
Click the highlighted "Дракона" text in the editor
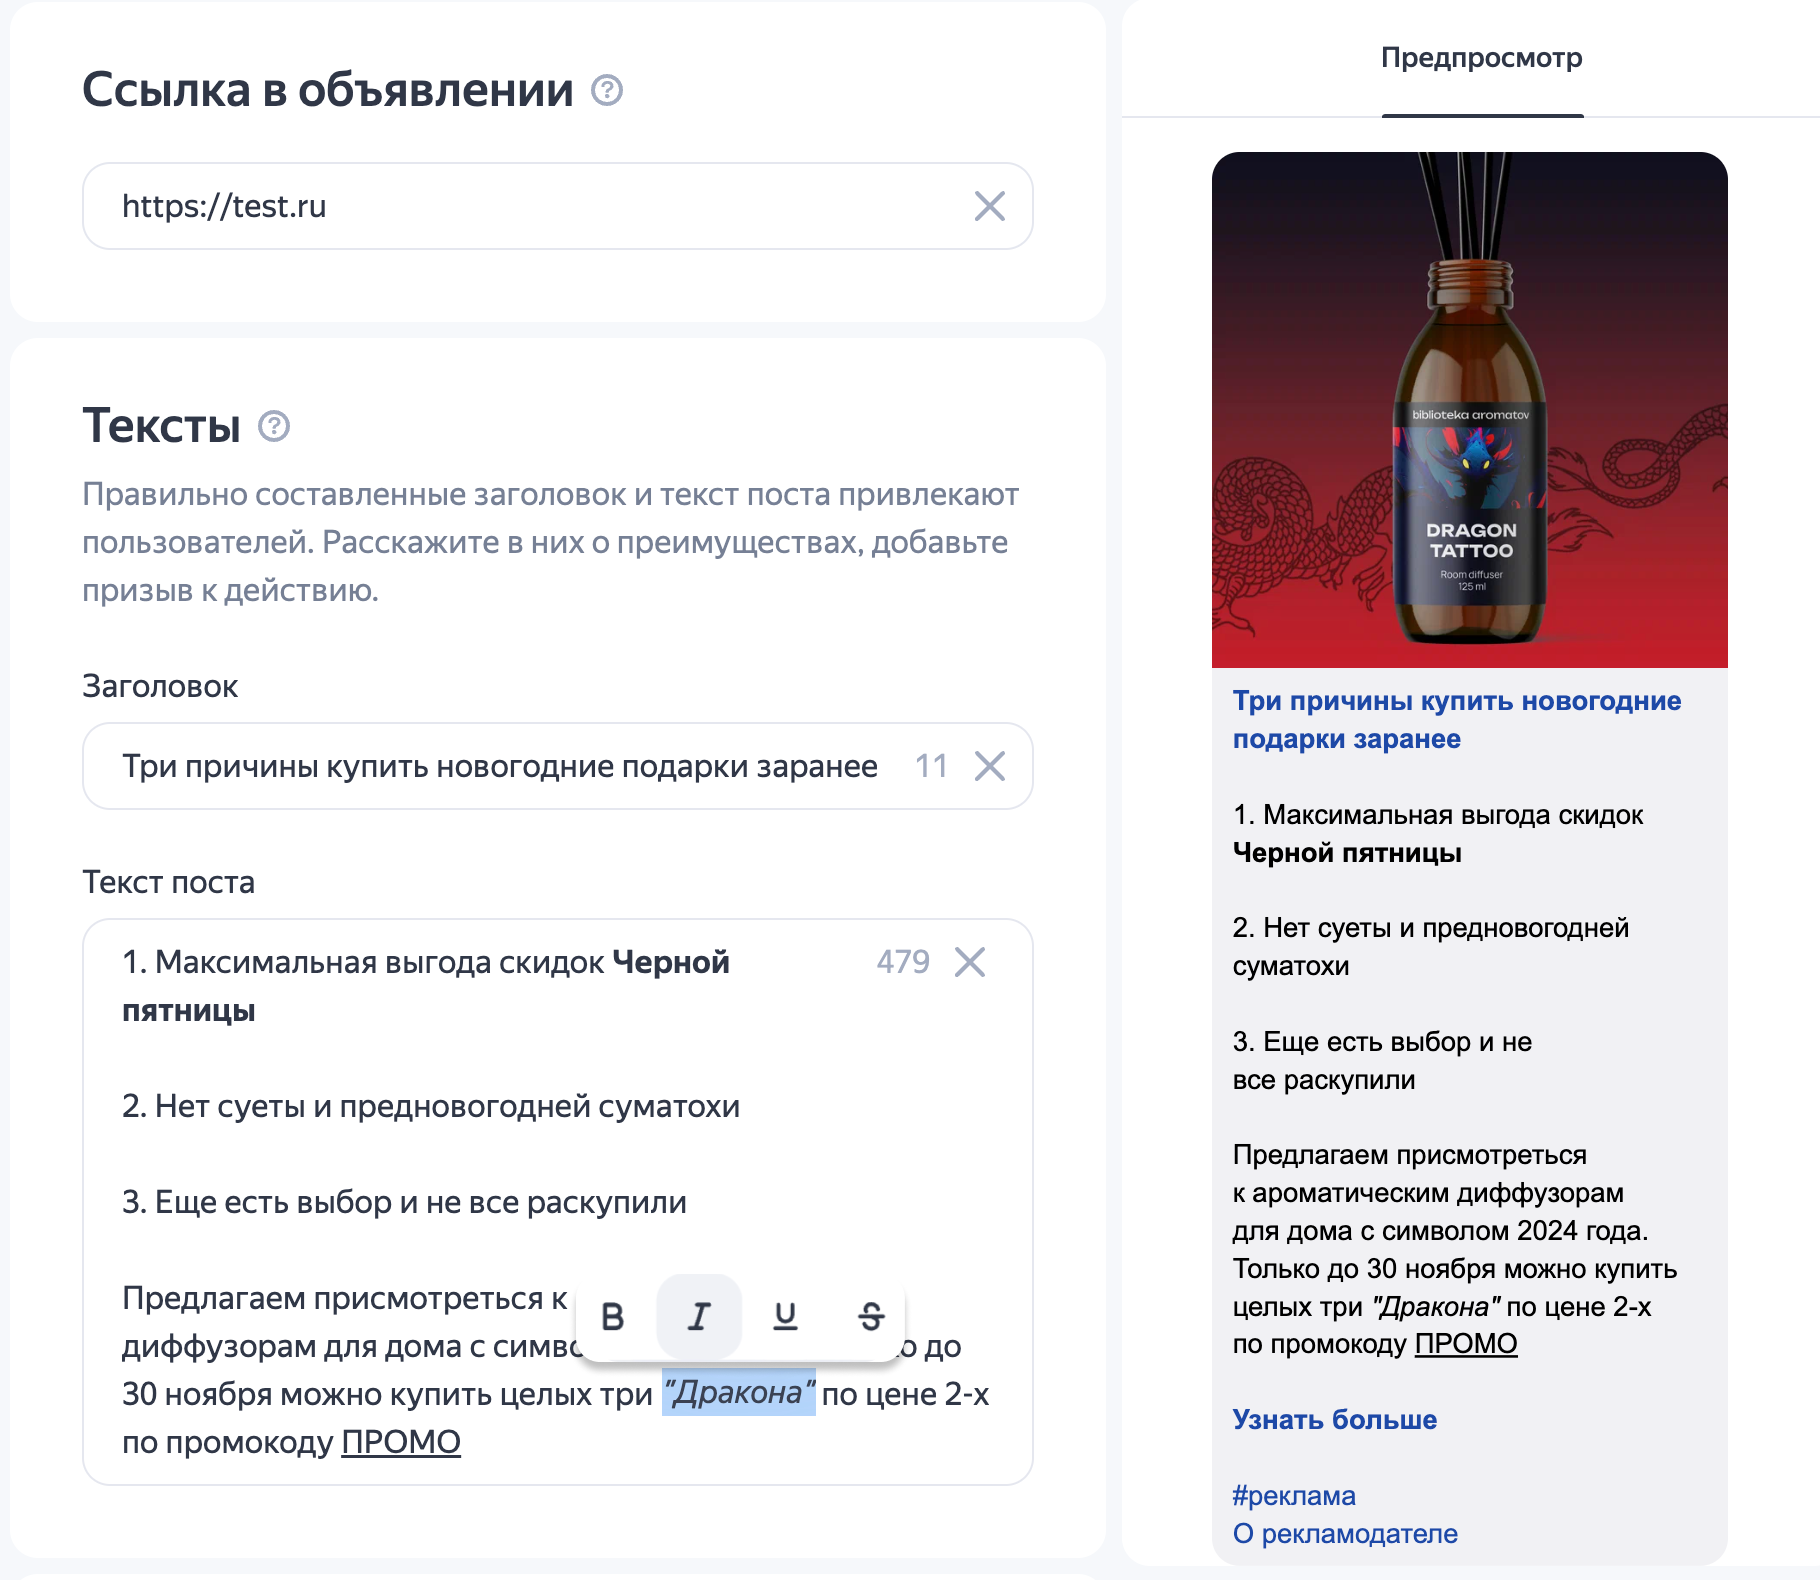739,1393
